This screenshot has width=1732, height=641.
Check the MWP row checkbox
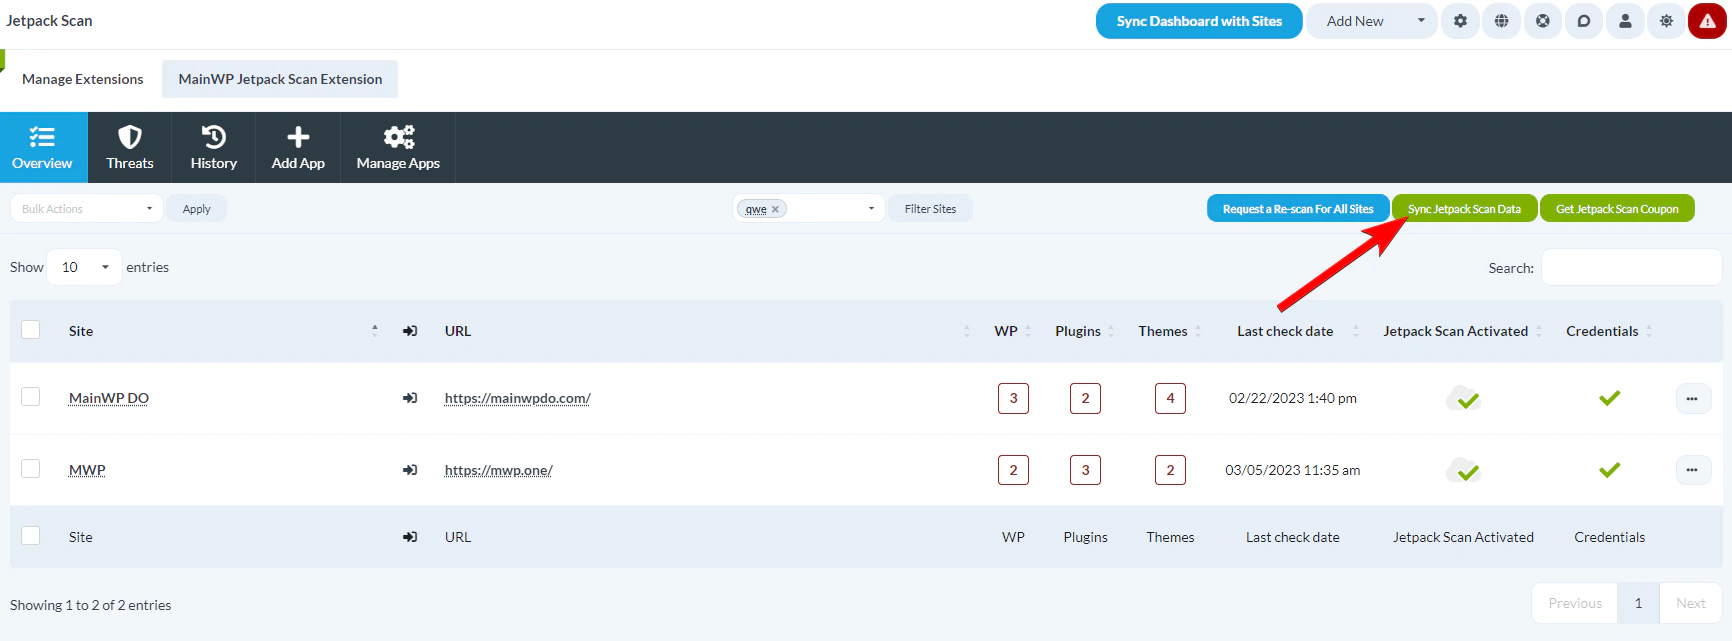click(x=31, y=469)
